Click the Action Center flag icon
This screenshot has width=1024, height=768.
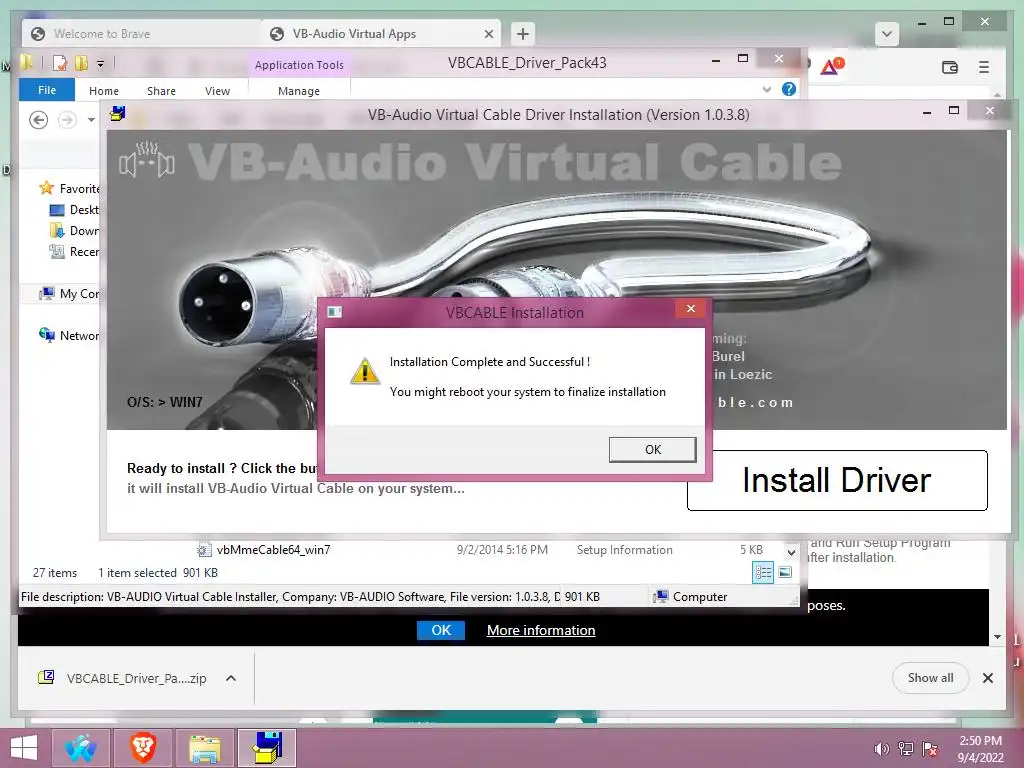(x=929, y=749)
